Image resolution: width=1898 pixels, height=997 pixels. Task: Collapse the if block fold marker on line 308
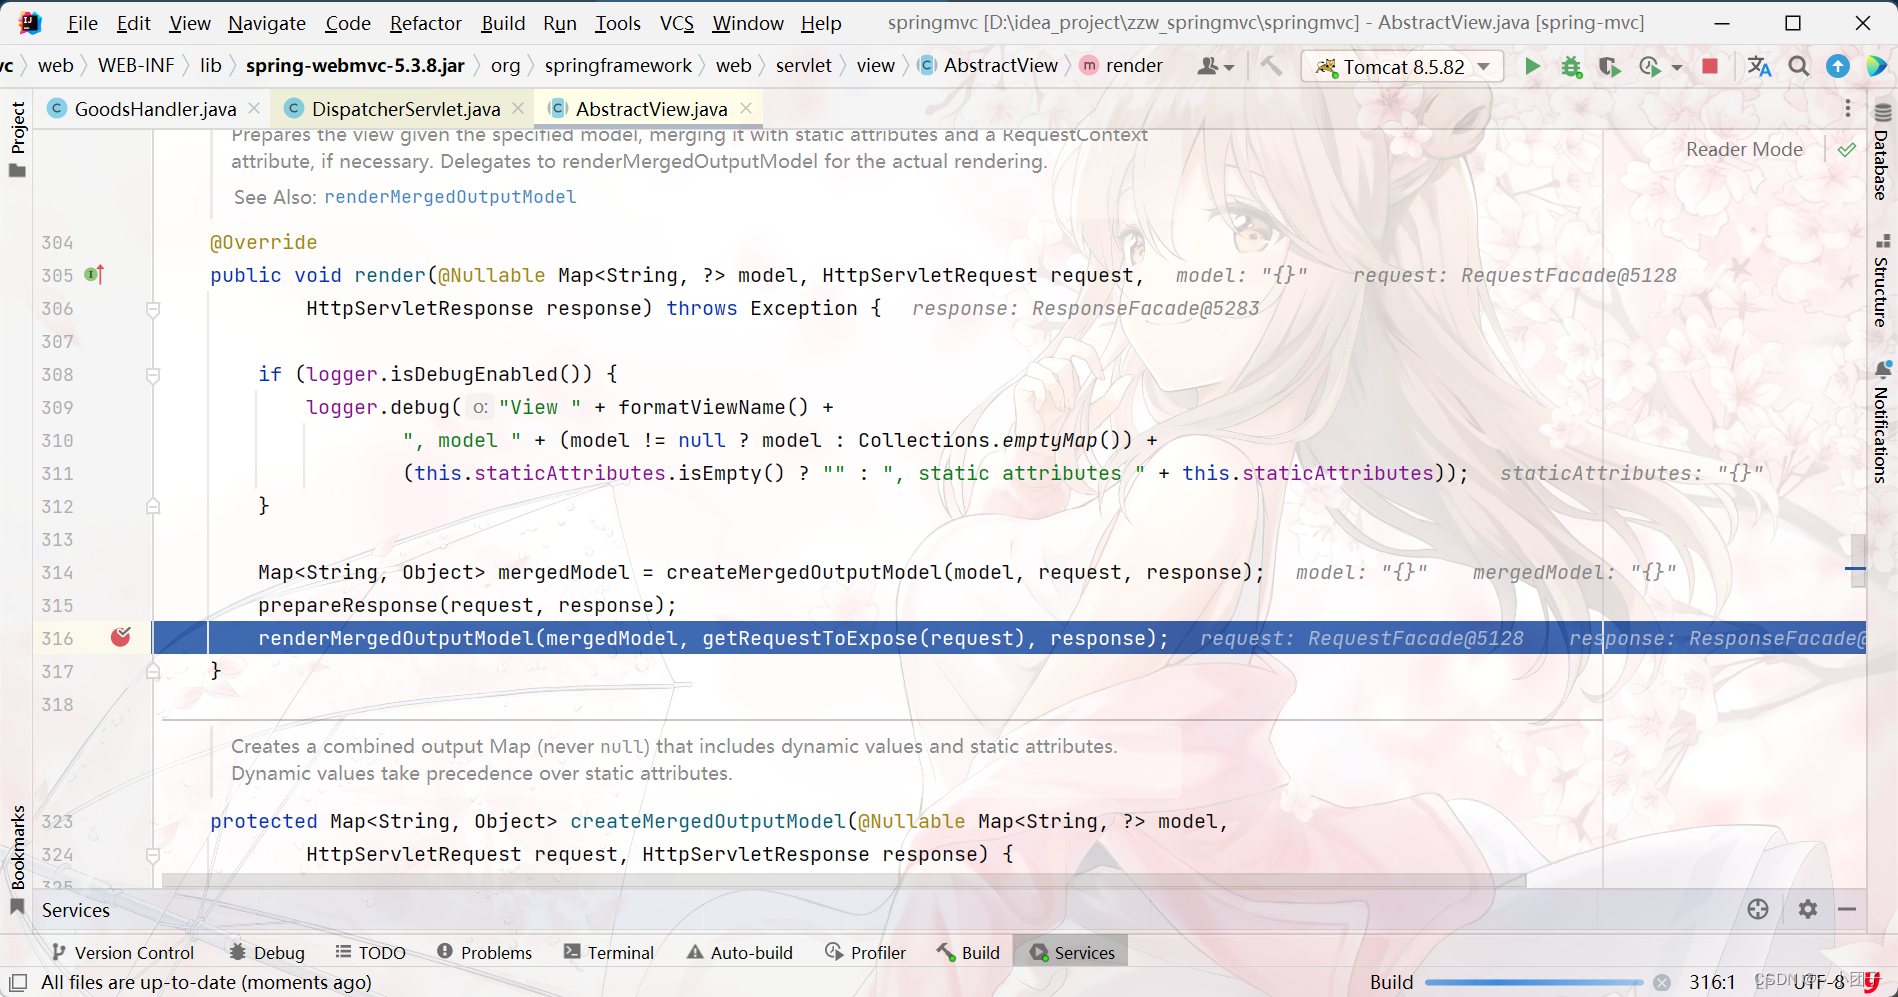(153, 375)
